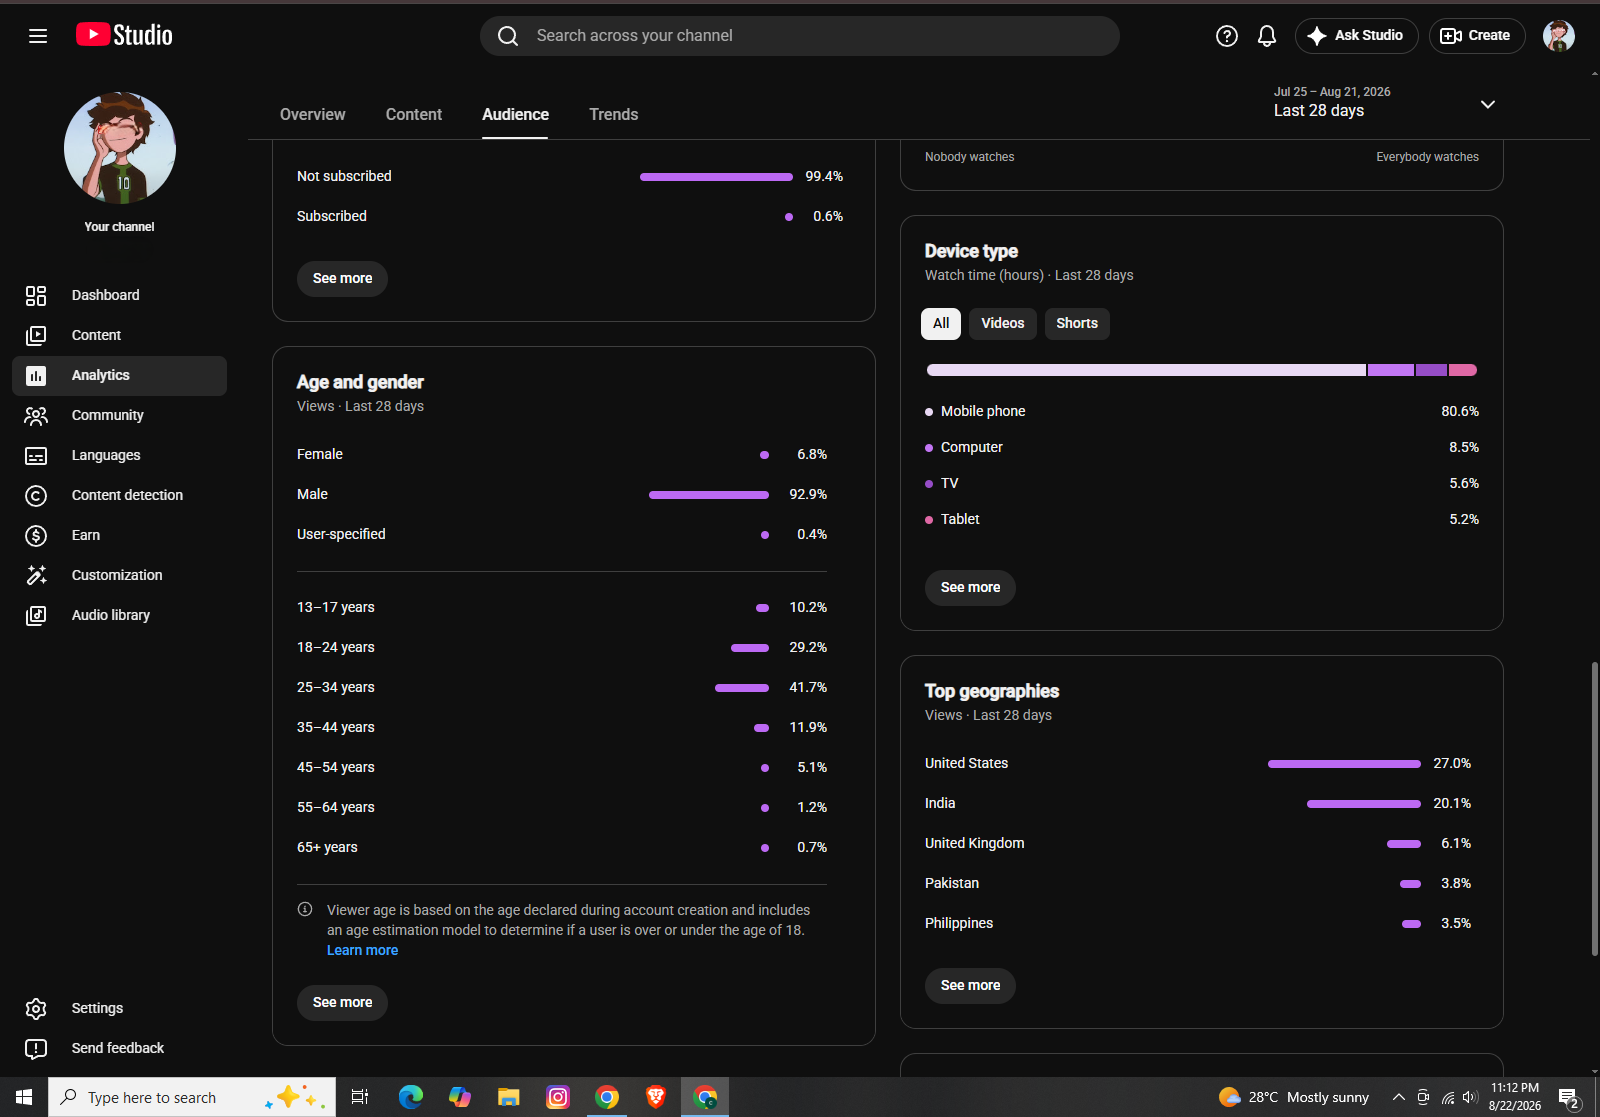
Task: Open the Learn more link
Action: click(362, 950)
